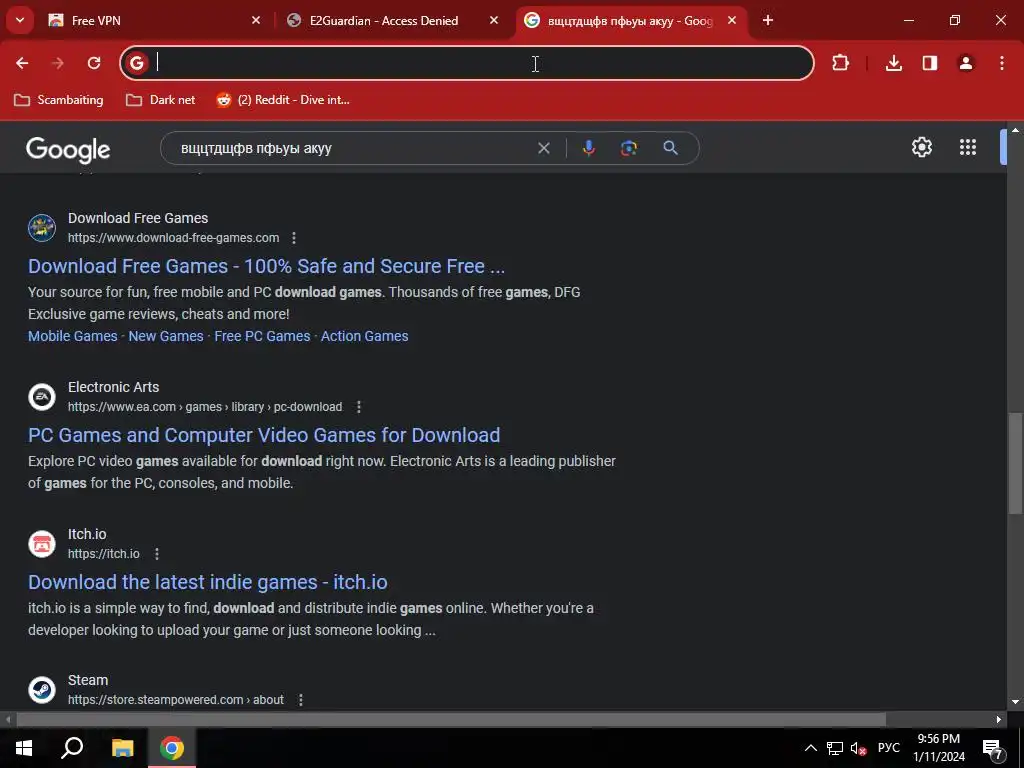Click the scroll-down arrow of page scrollbar
1024x768 pixels.
click(x=1016, y=702)
